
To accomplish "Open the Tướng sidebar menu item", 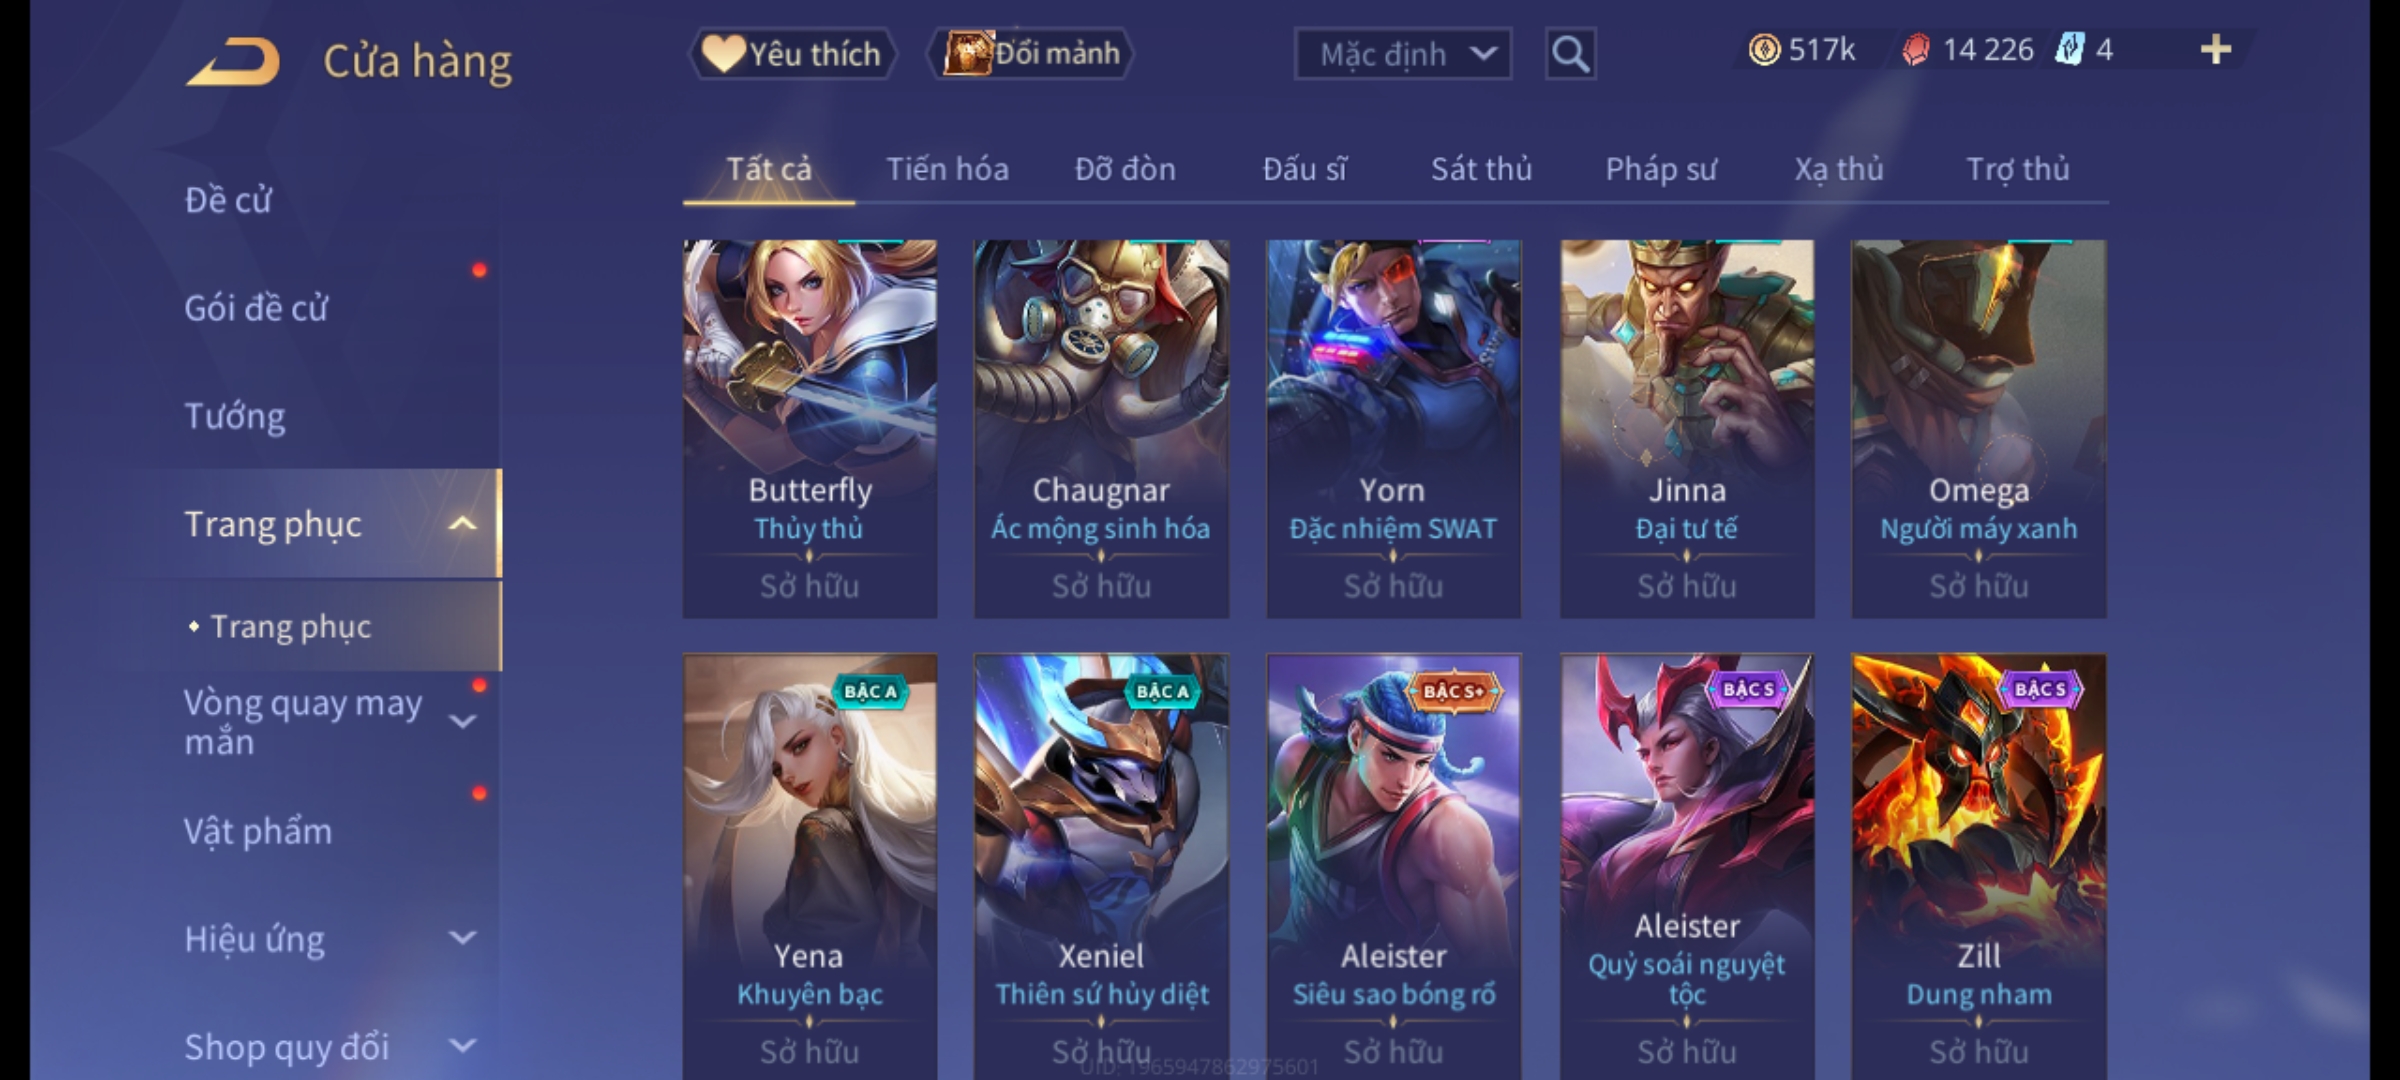I will [x=234, y=416].
